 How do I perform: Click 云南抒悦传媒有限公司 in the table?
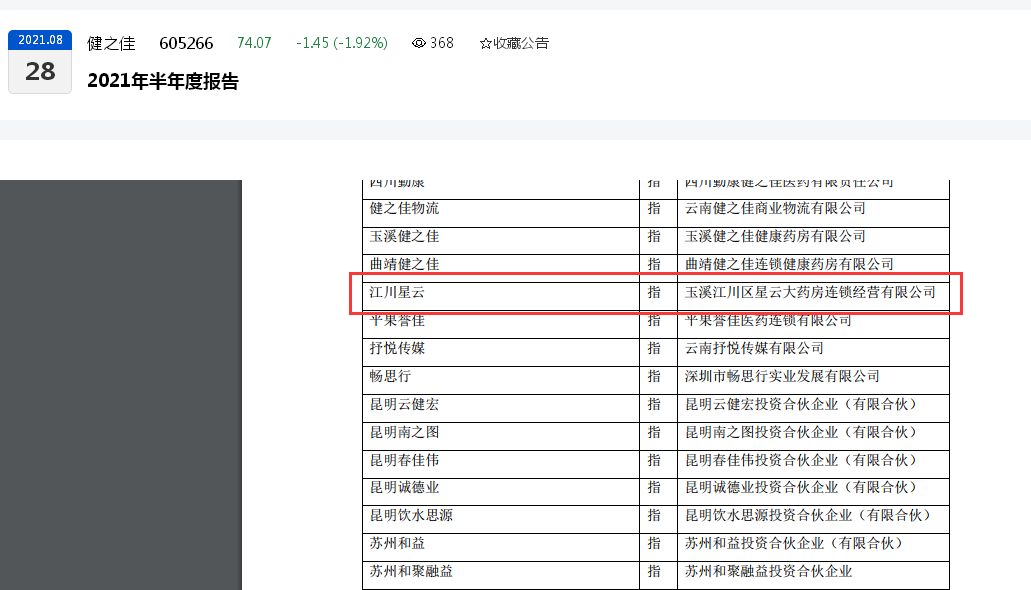pos(754,349)
